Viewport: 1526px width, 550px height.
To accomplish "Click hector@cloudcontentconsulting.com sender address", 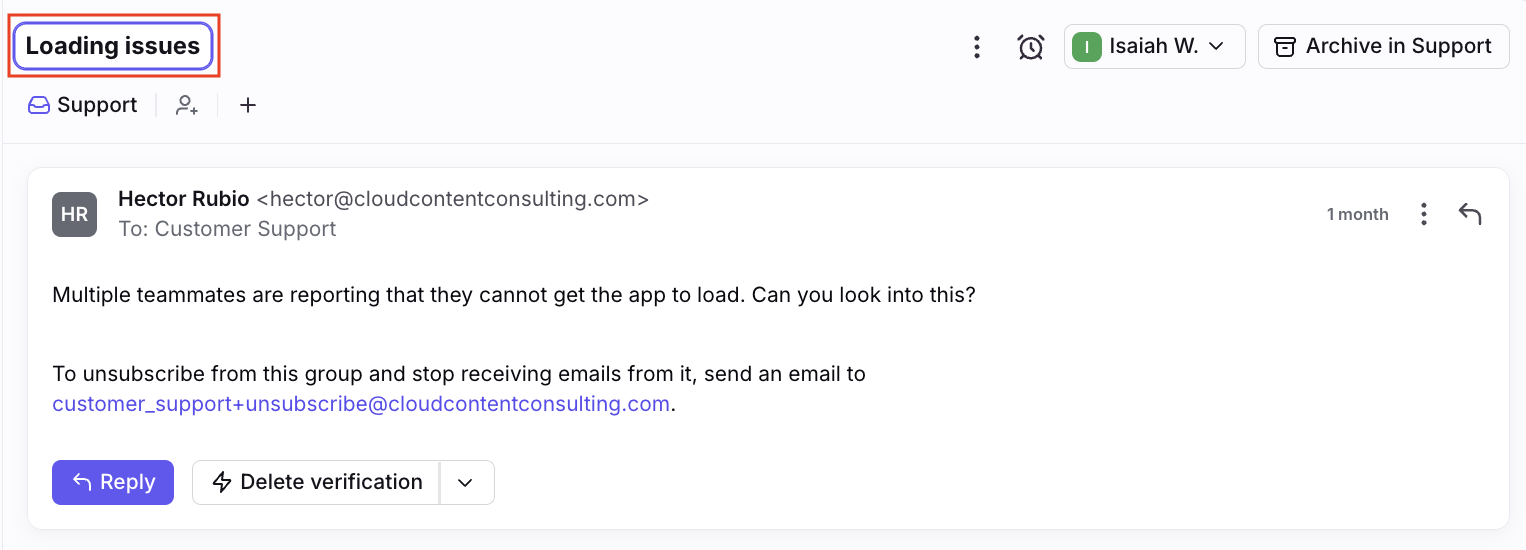I will [453, 199].
